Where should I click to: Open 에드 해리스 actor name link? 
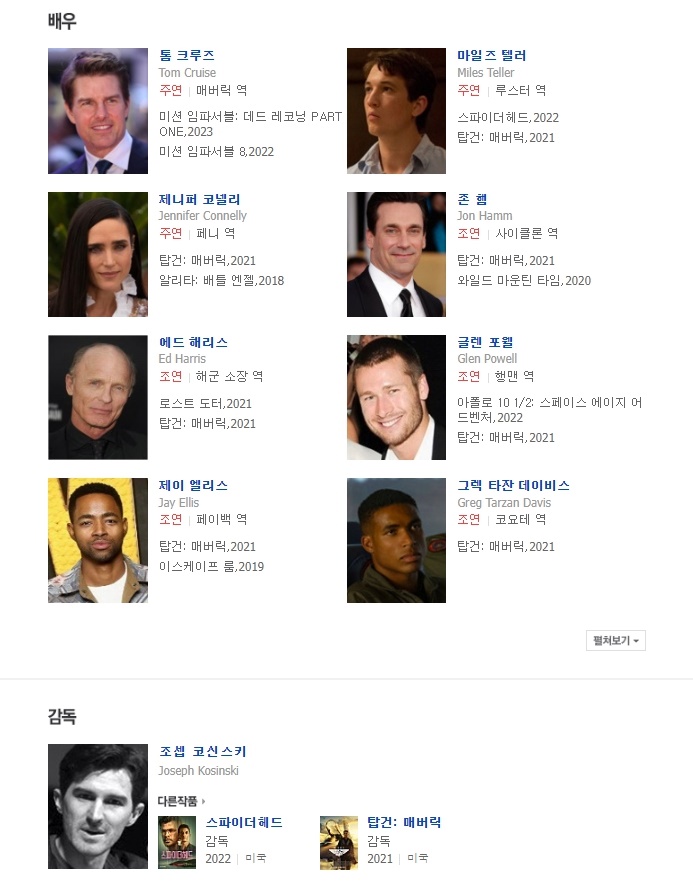(x=193, y=342)
